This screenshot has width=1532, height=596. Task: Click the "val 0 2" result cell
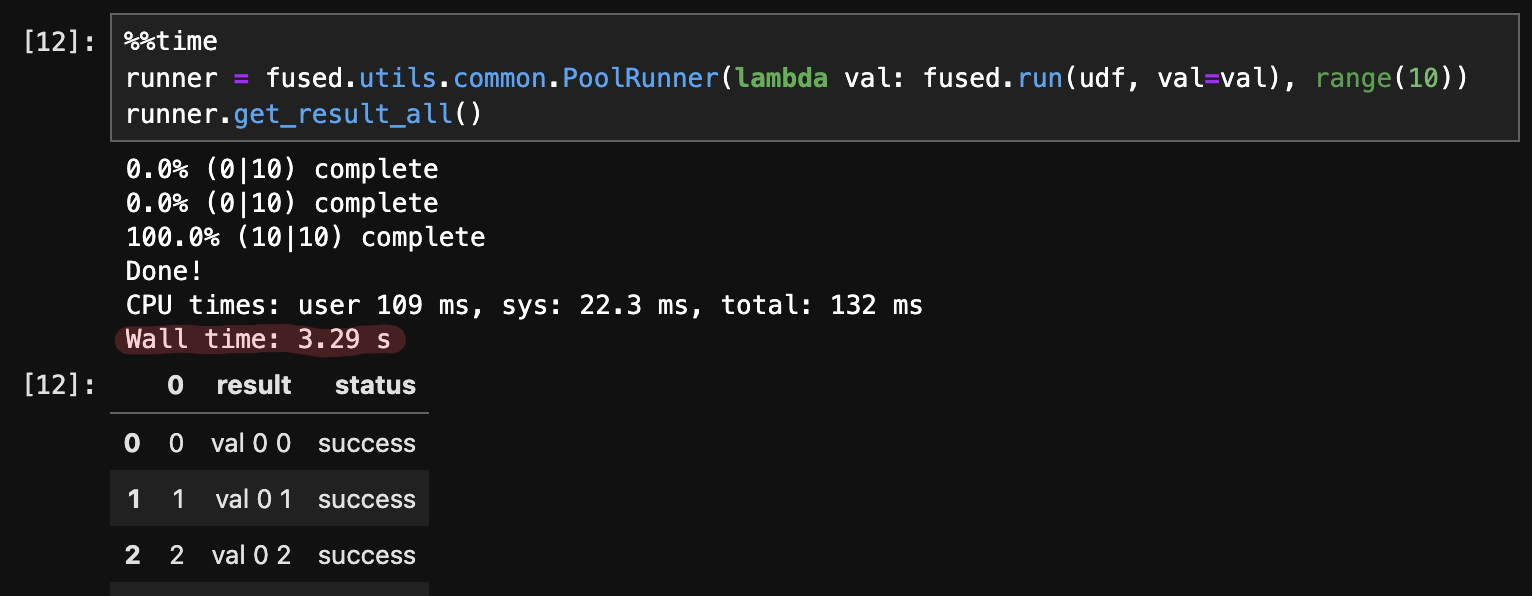[251, 555]
